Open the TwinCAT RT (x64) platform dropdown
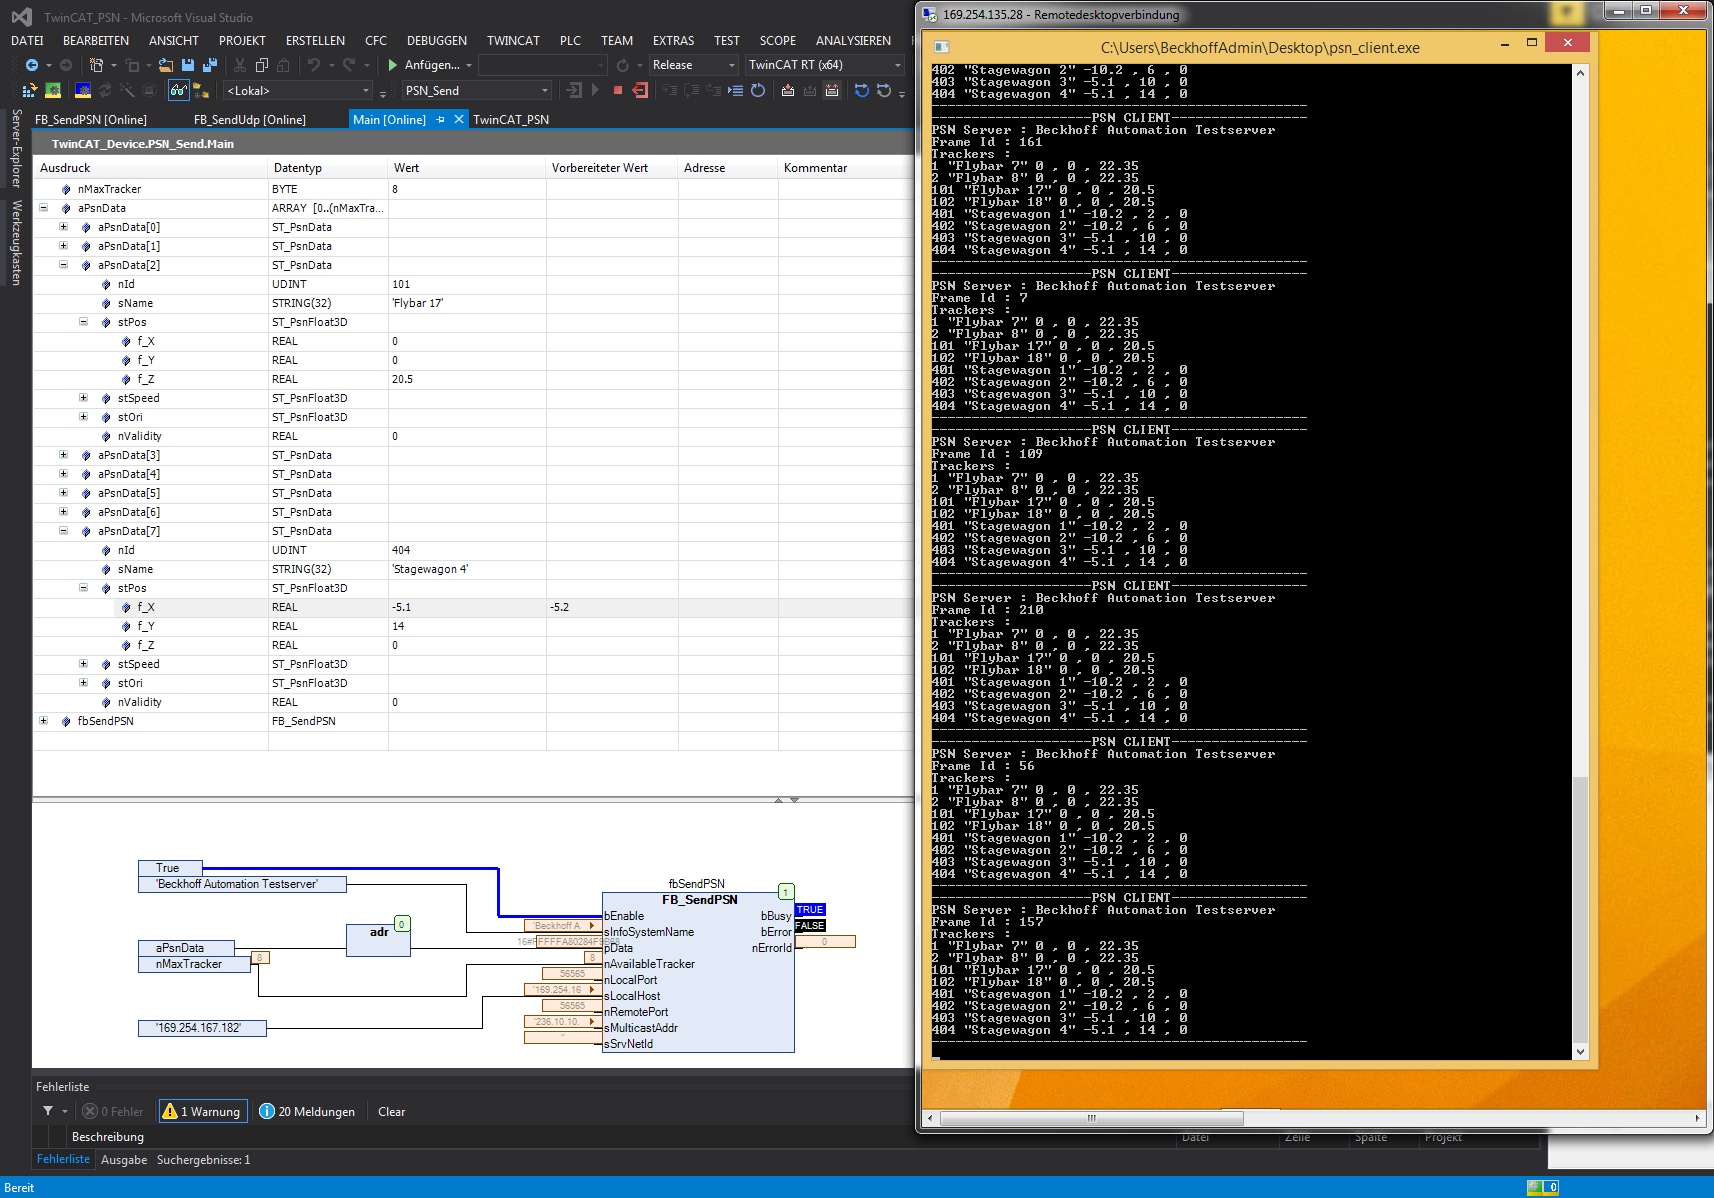Viewport: 1714px width, 1198px height. click(825, 65)
